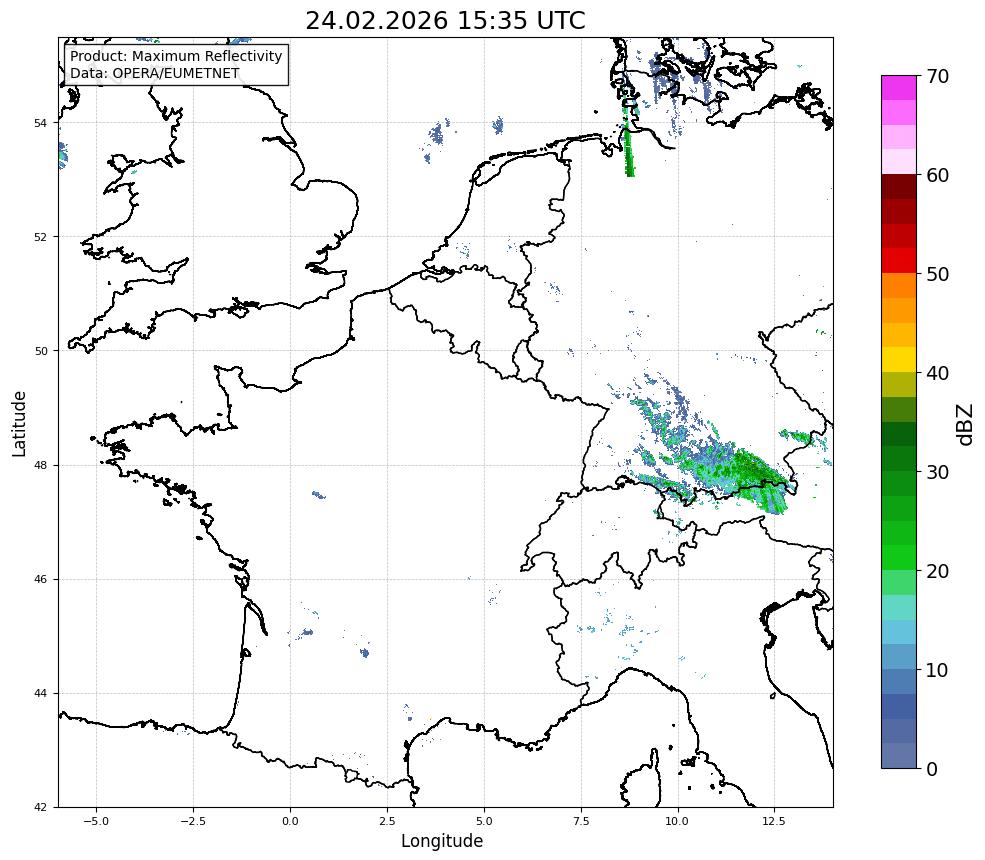Image resolution: width=985 pixels, height=860 pixels.
Task: Click longitude tick label "5.0"
Action: tap(484, 821)
